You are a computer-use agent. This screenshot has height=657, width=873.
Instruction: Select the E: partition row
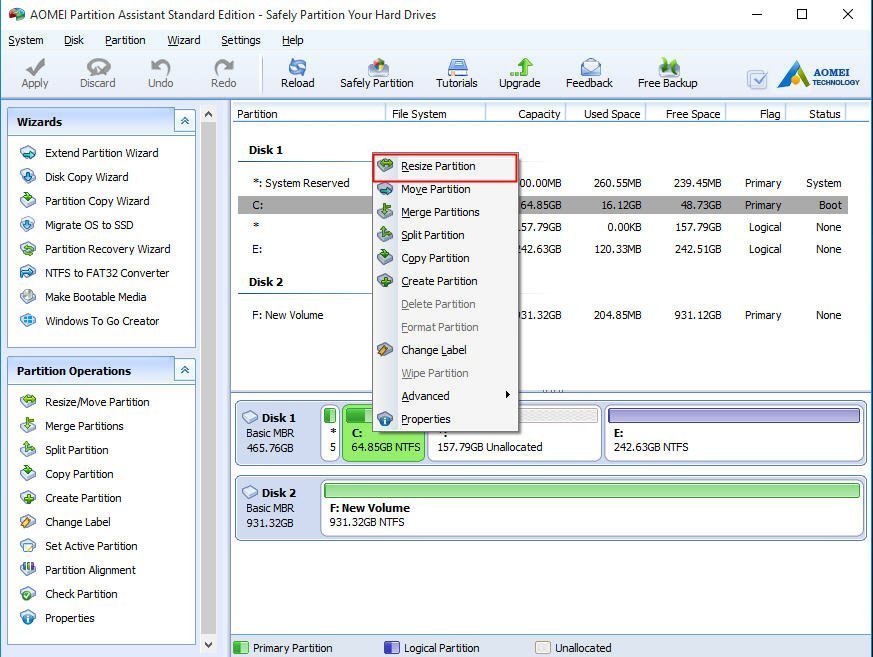[542, 249]
